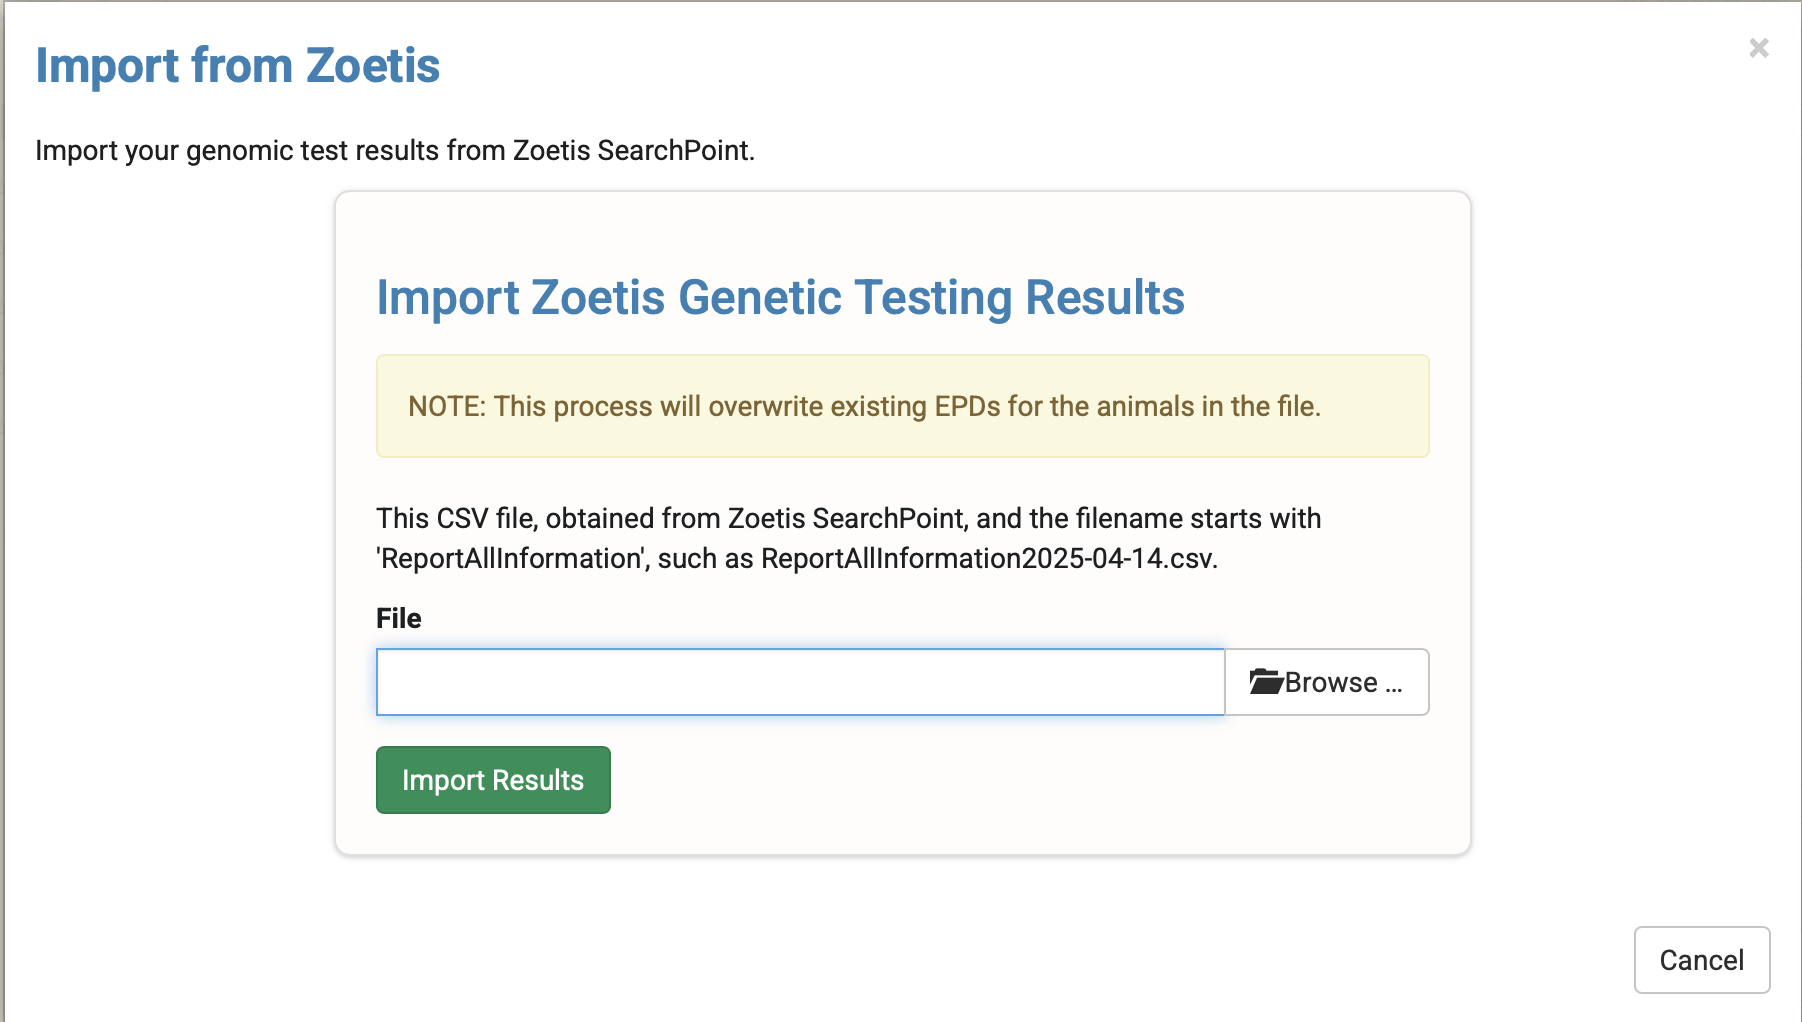
Task: Click Import Zoetis Genetic Testing Results heading
Action: pos(780,298)
